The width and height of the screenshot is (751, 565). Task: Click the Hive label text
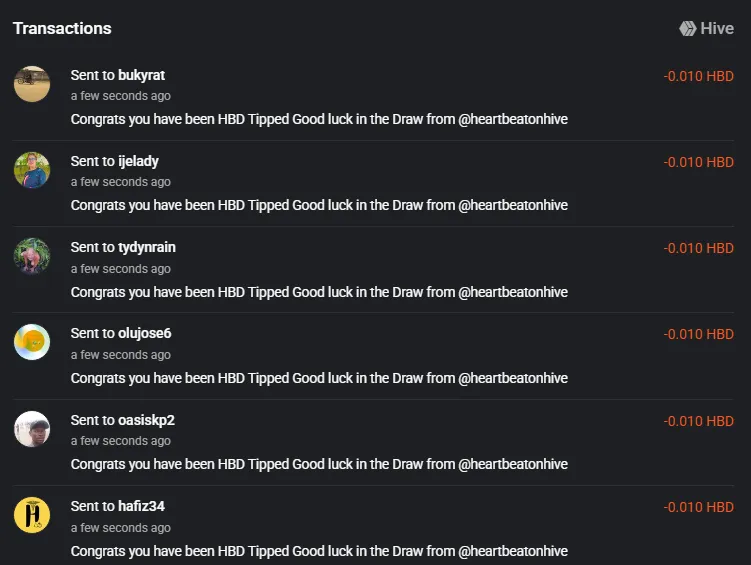pos(717,28)
